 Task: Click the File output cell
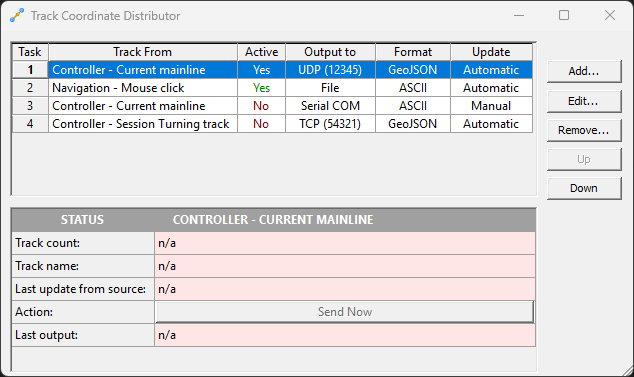pos(330,88)
